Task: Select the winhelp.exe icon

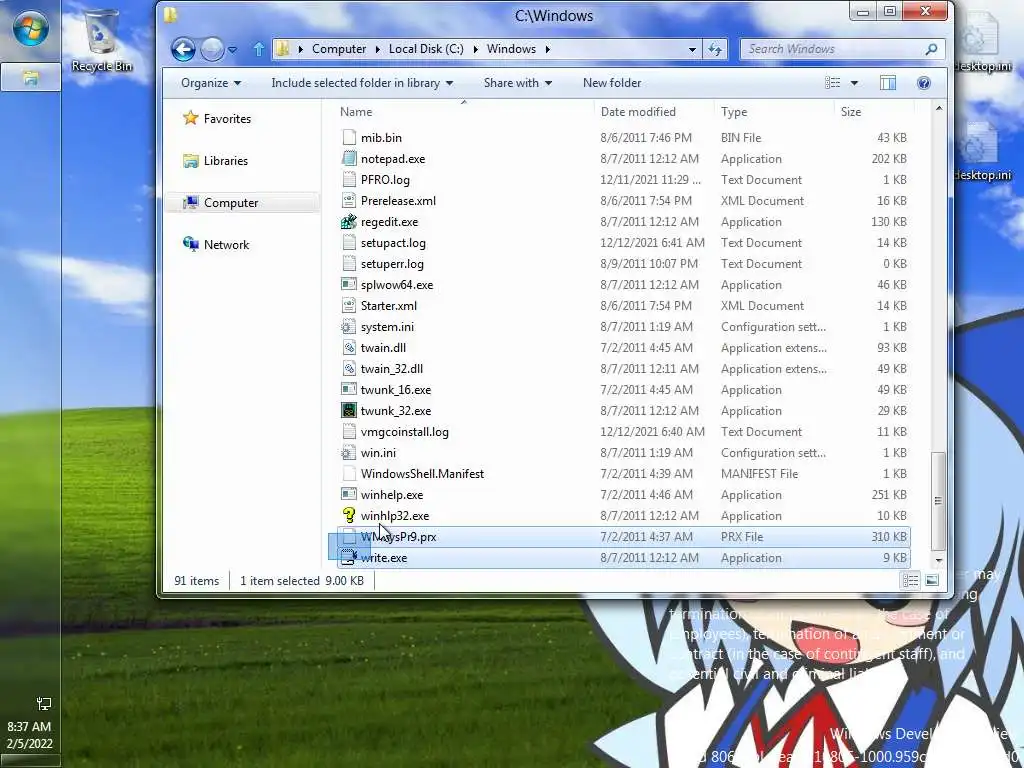Action: tap(349, 494)
